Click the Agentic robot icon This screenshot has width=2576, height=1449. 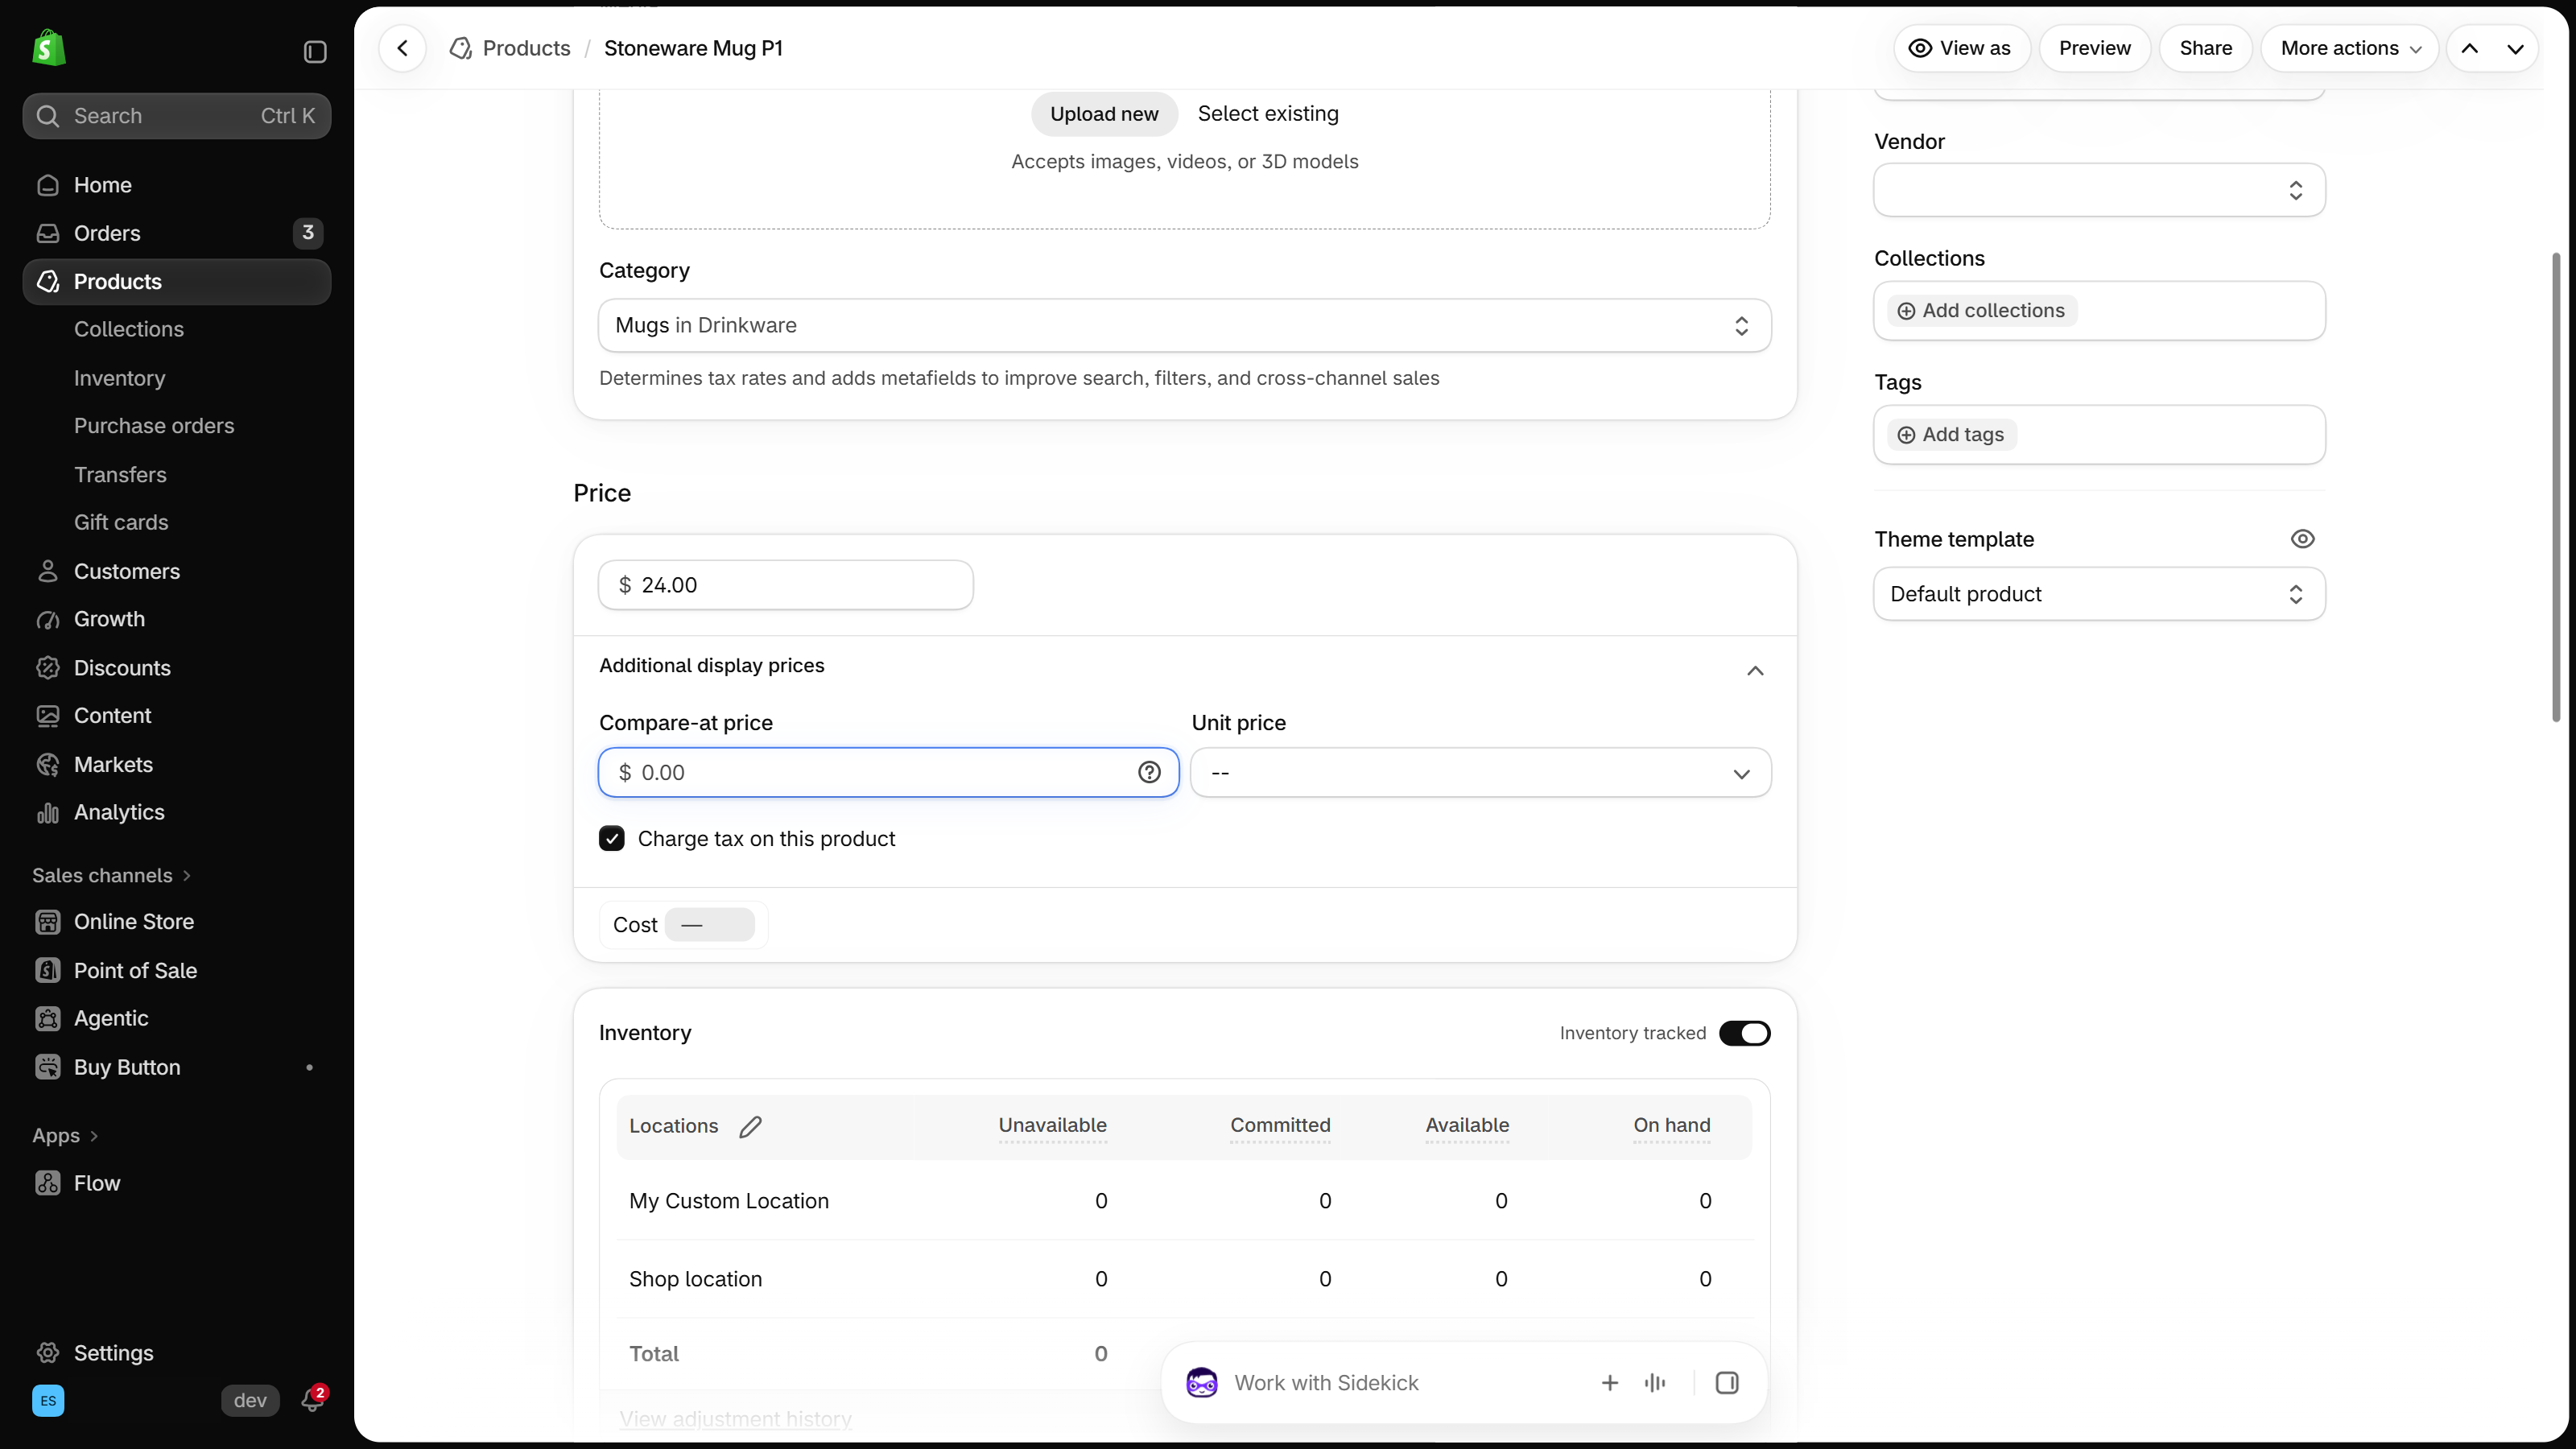[47, 1019]
